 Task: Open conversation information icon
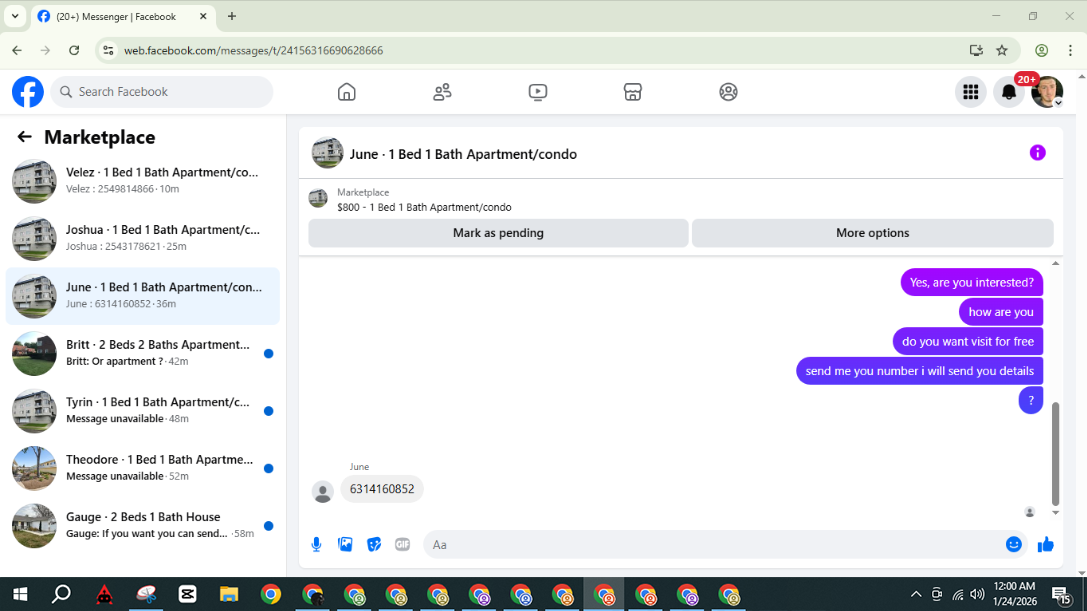1037,153
